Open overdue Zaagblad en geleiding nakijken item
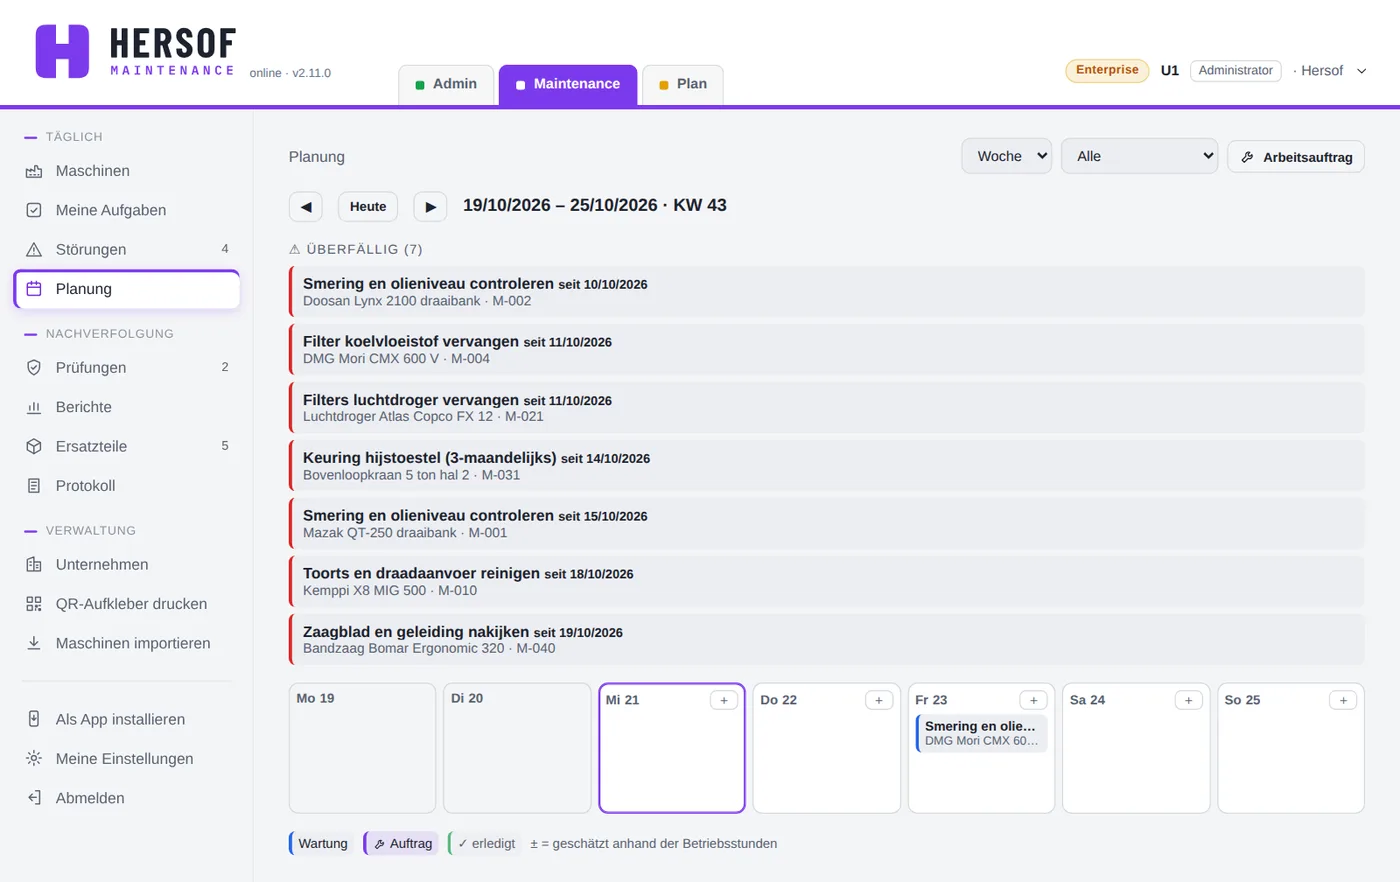1400x882 pixels. pyautogui.click(x=826, y=640)
